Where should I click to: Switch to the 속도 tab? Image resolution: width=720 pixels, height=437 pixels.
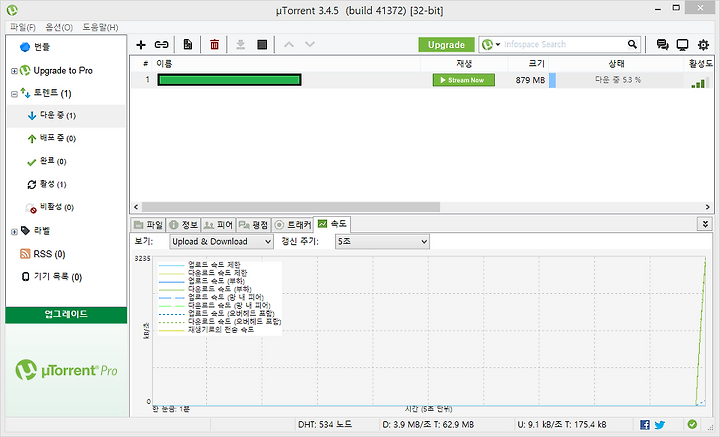click(332, 224)
